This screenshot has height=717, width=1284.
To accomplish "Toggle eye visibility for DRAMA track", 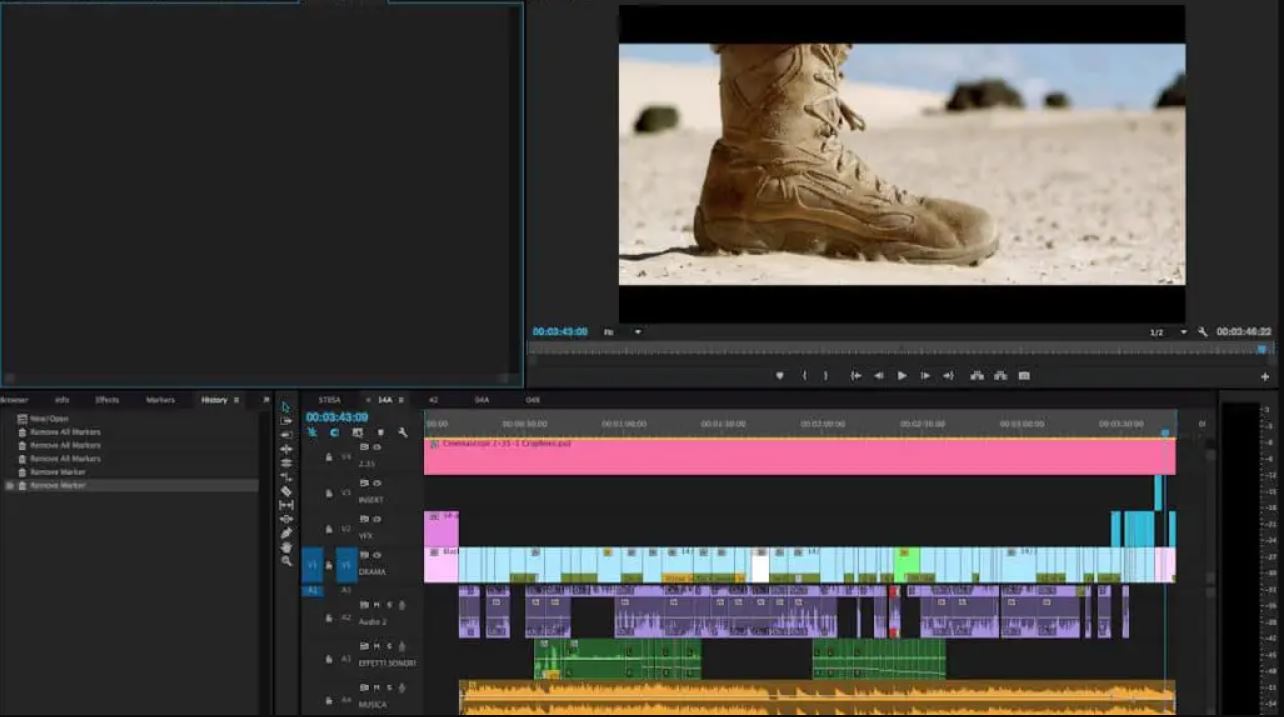I will [377, 555].
